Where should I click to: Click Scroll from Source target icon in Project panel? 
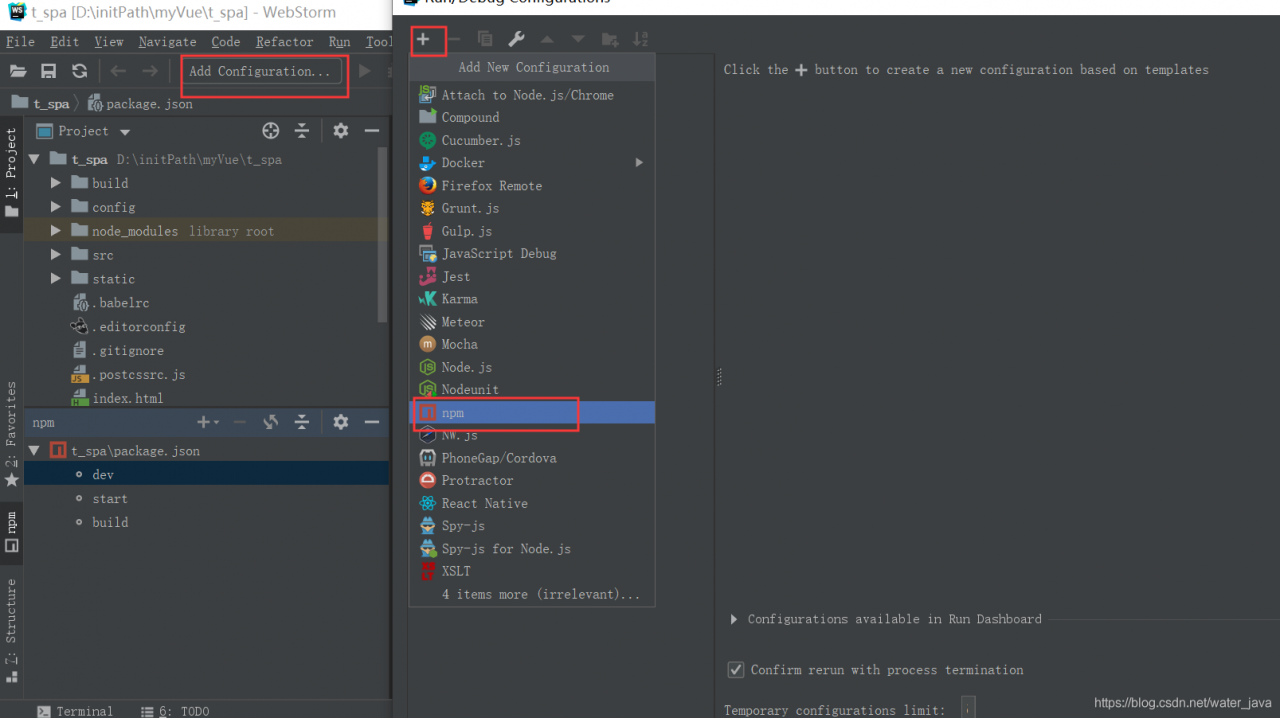pos(270,131)
